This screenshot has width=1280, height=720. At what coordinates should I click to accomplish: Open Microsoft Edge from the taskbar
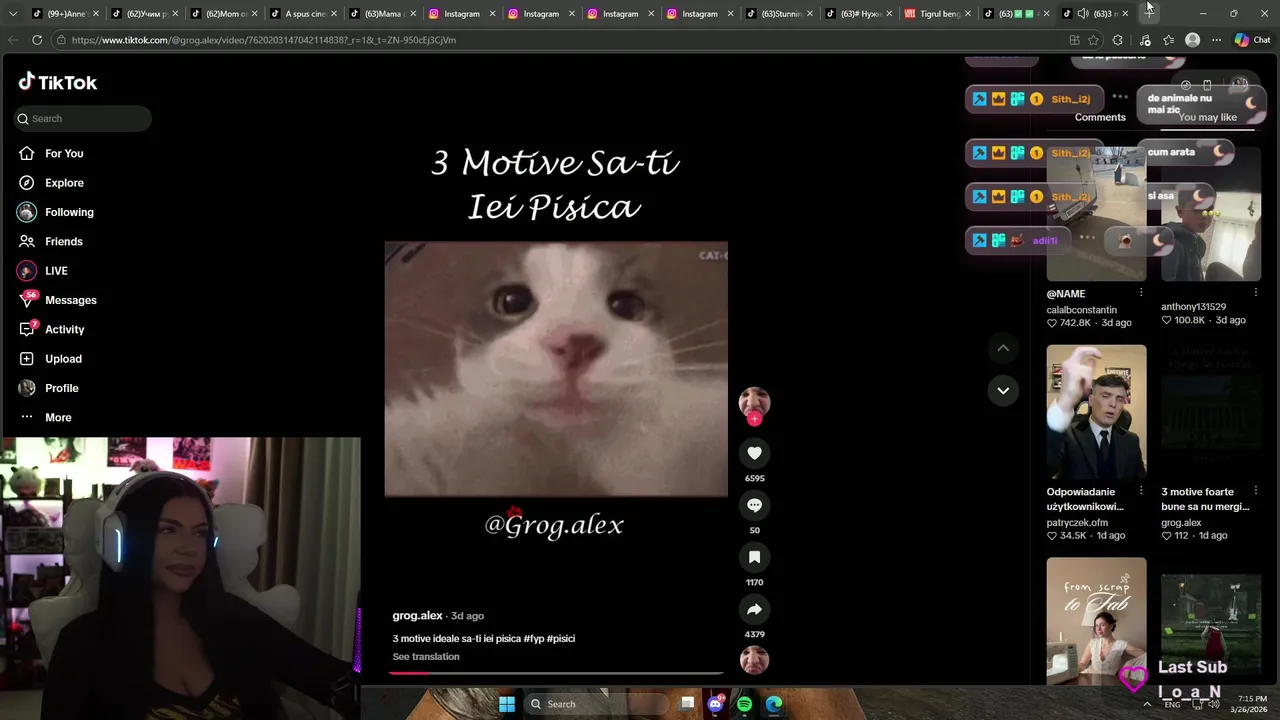pyautogui.click(x=774, y=704)
